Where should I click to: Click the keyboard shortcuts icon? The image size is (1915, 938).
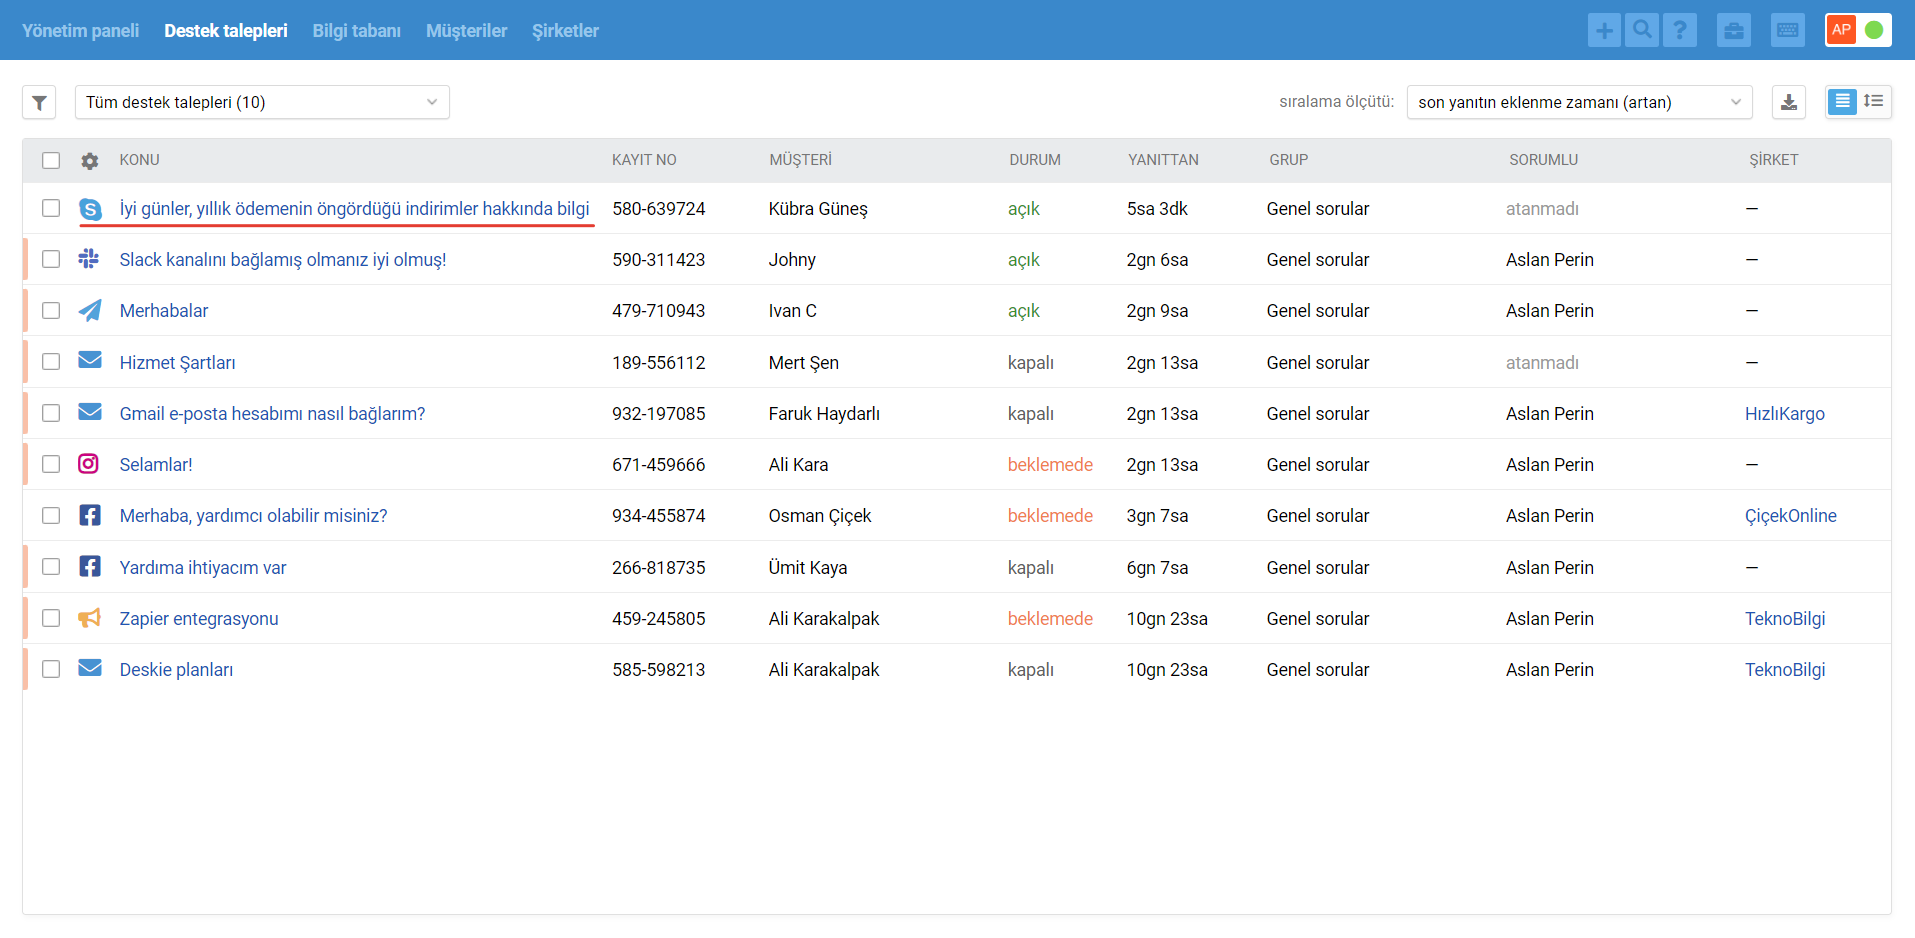(1788, 30)
